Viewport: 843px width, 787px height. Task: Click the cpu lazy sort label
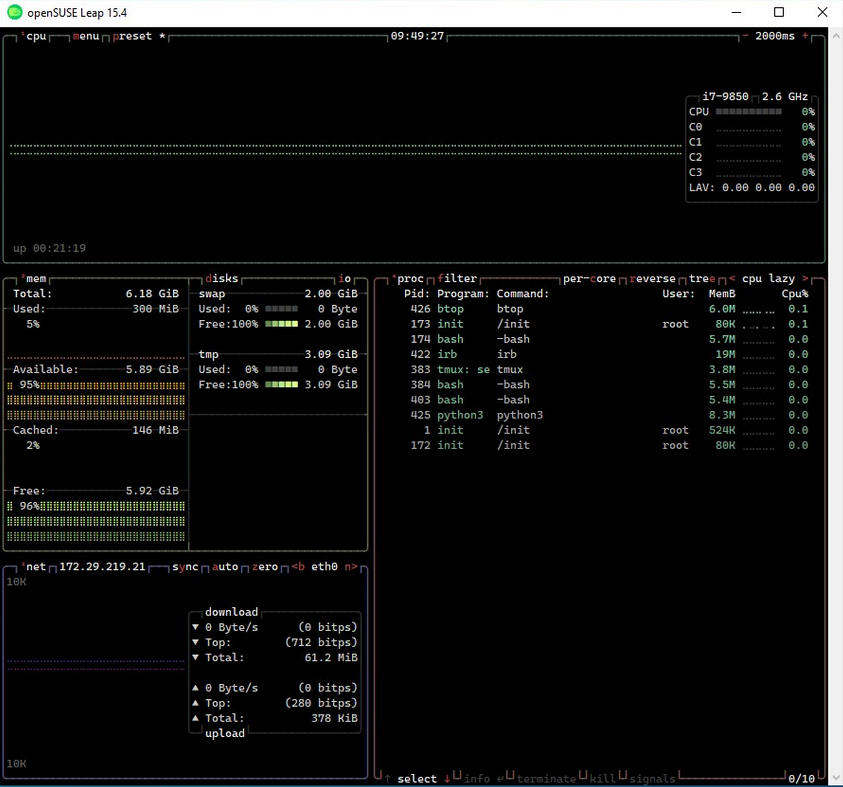[x=768, y=278]
